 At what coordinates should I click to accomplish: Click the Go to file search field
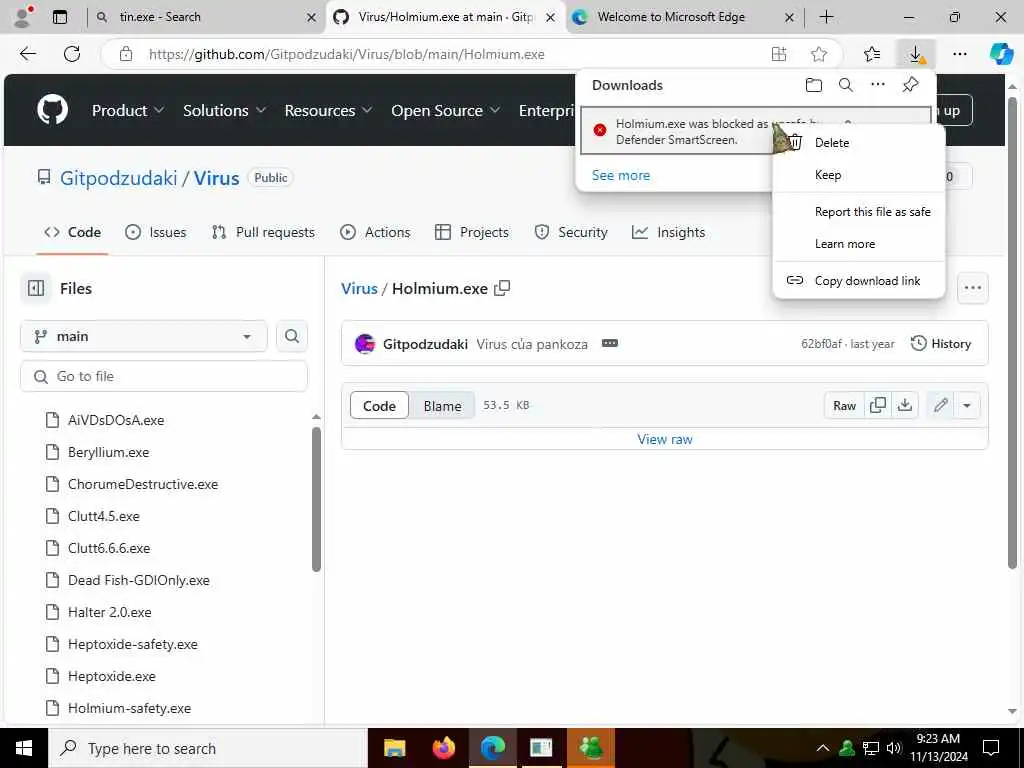coord(164,377)
